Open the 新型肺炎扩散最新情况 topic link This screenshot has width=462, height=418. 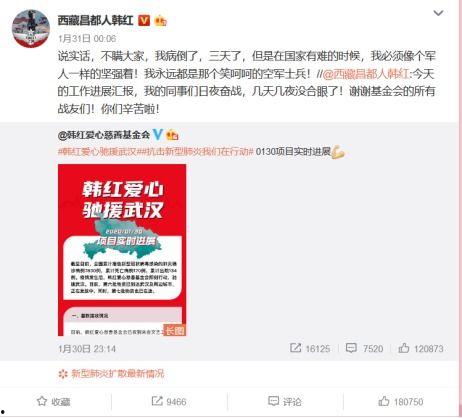pos(111,374)
